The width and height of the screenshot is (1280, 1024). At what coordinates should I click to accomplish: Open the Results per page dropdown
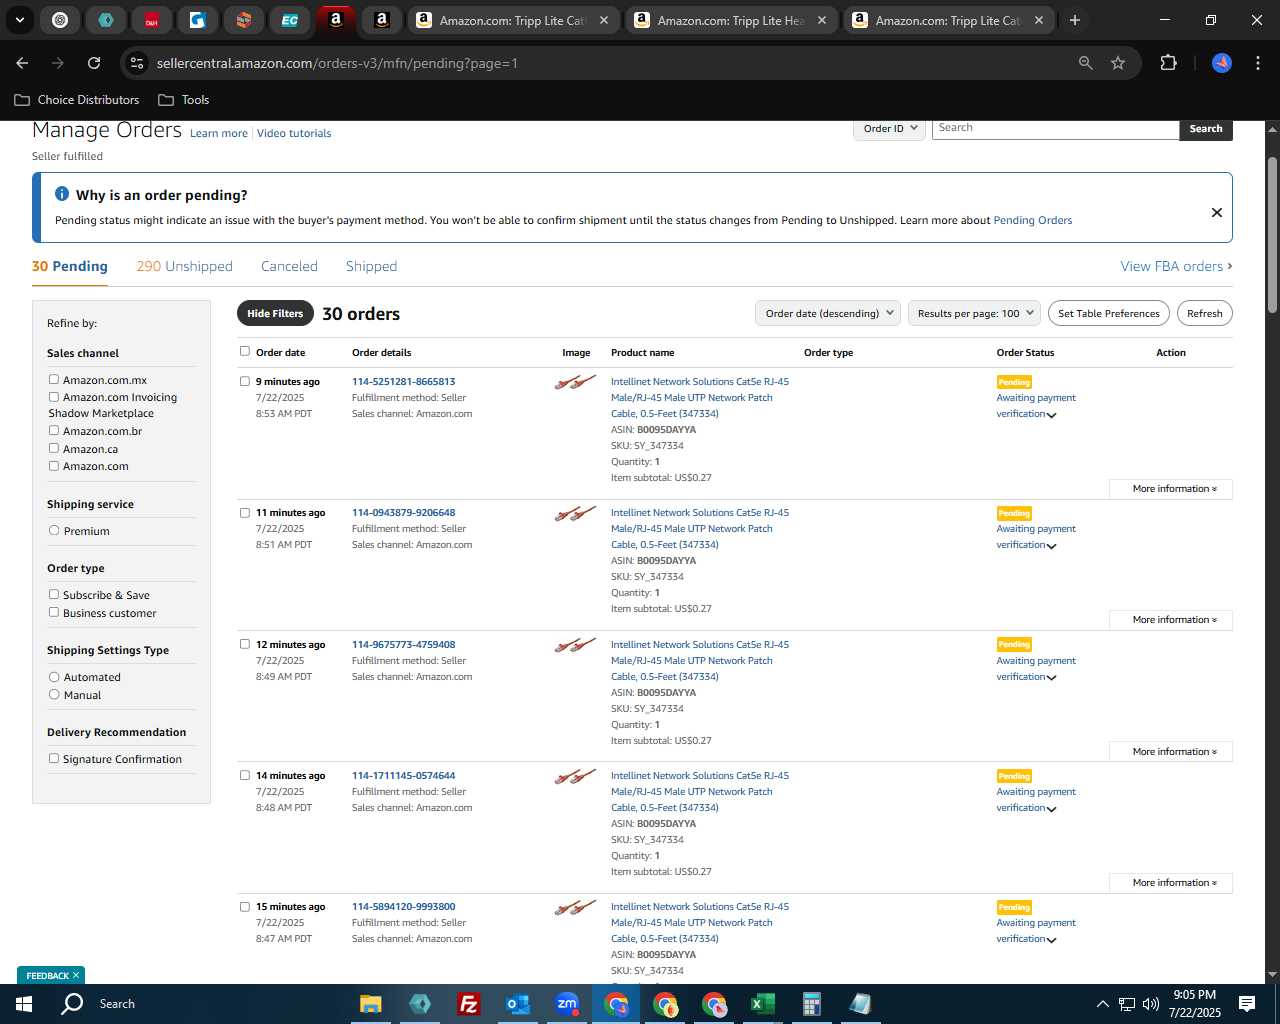[975, 313]
